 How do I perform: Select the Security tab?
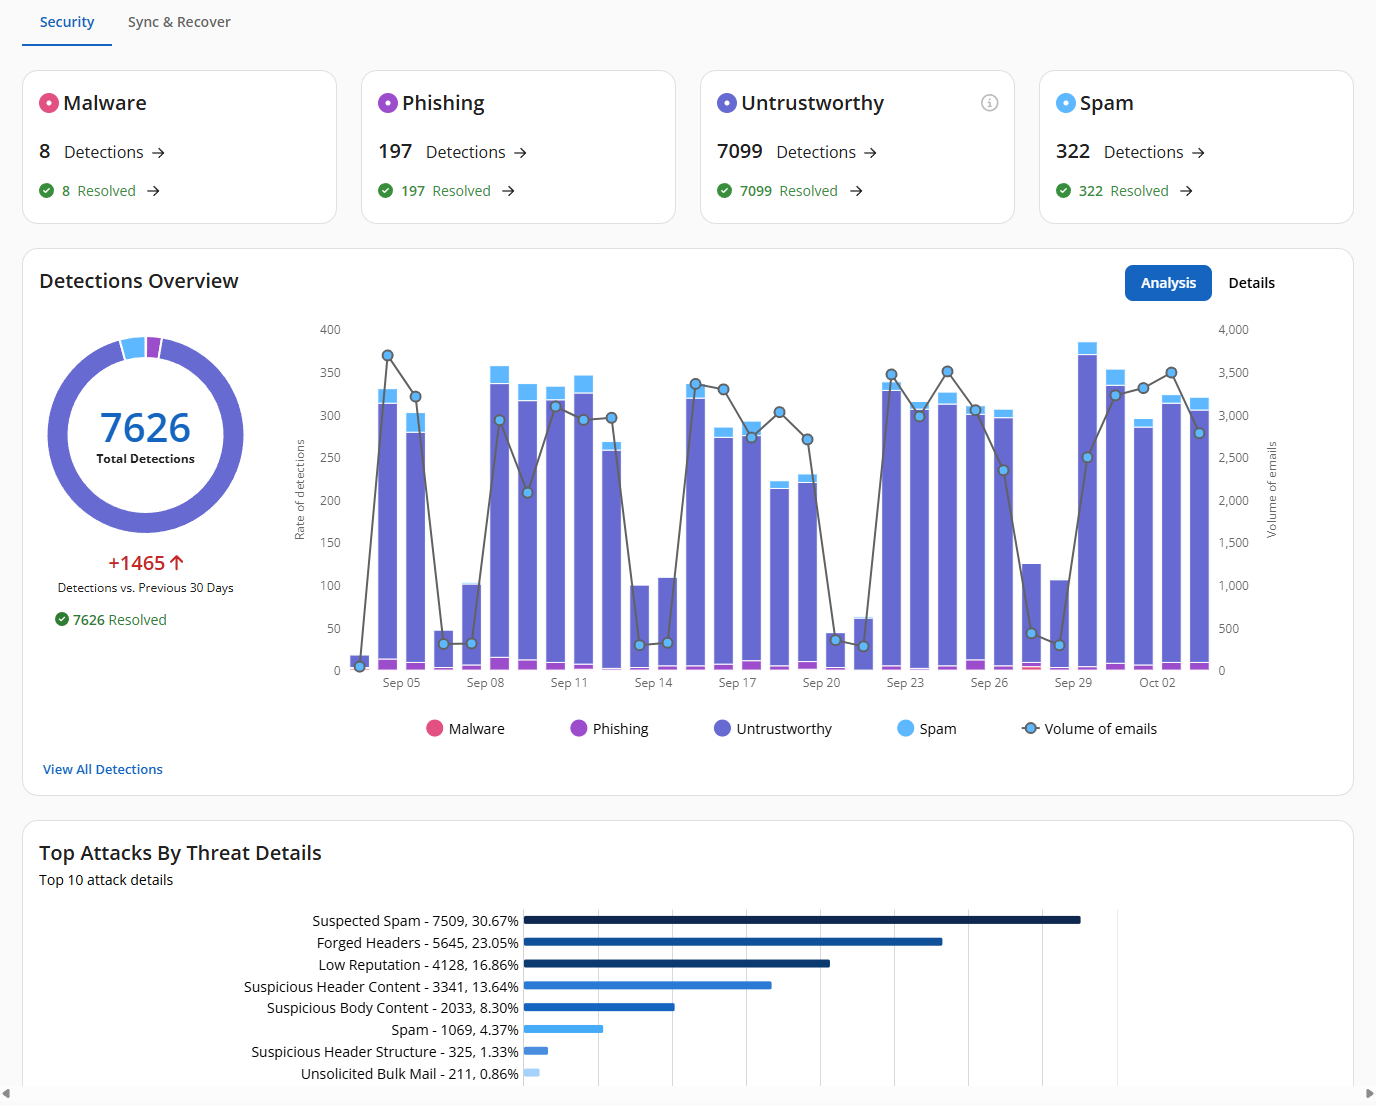67,22
